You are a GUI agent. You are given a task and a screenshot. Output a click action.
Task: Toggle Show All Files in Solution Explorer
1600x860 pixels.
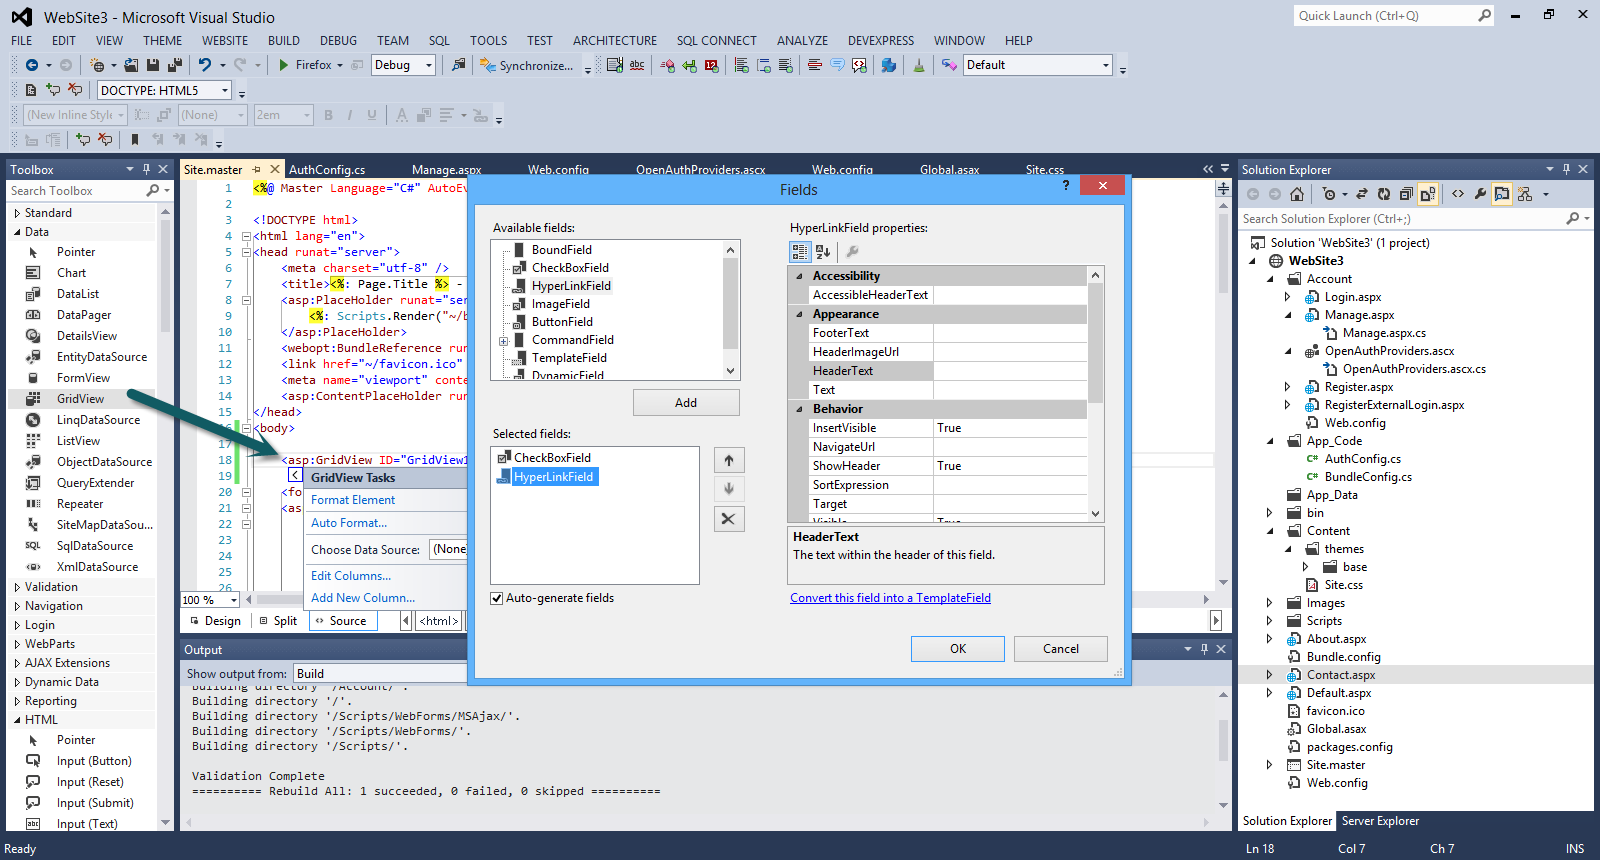tap(1428, 194)
